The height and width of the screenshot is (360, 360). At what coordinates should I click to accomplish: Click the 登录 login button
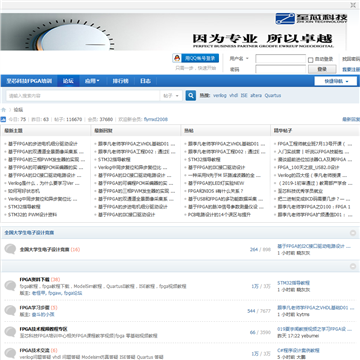coord(322,69)
